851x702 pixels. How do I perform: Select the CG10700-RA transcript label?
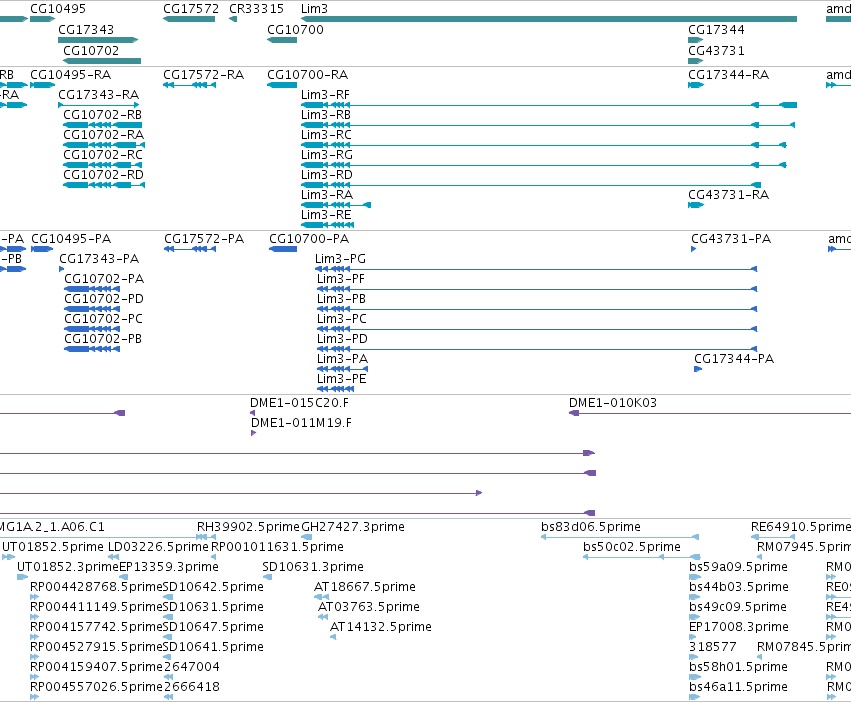point(308,75)
